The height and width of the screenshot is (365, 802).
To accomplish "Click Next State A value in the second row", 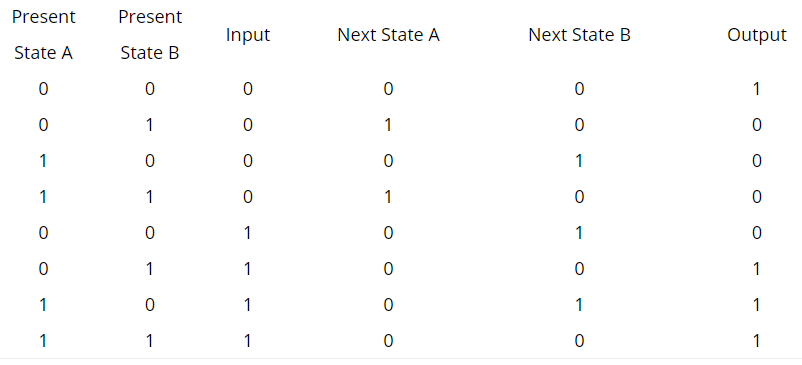I will [388, 125].
